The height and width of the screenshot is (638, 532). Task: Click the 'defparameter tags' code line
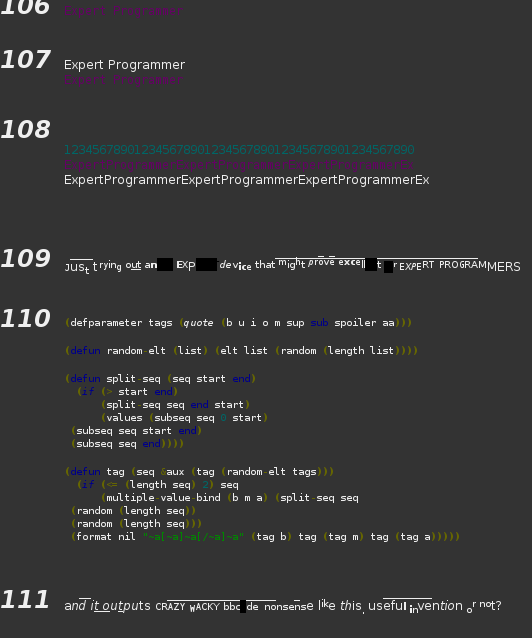pos(239,323)
